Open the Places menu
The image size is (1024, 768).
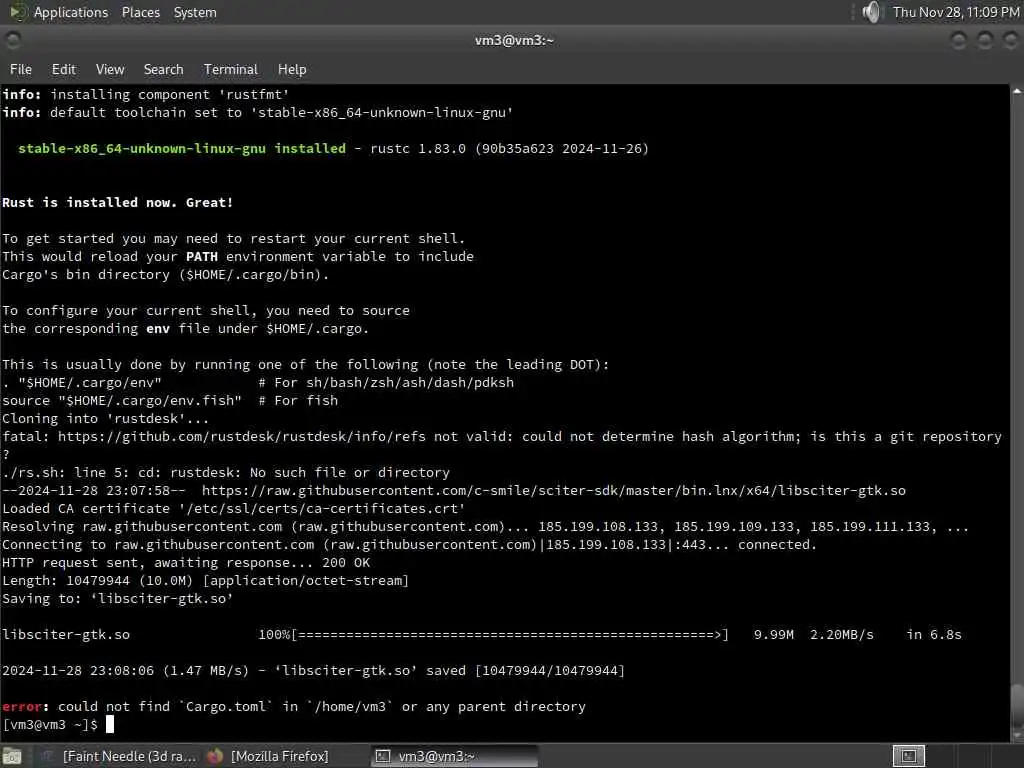[x=140, y=12]
